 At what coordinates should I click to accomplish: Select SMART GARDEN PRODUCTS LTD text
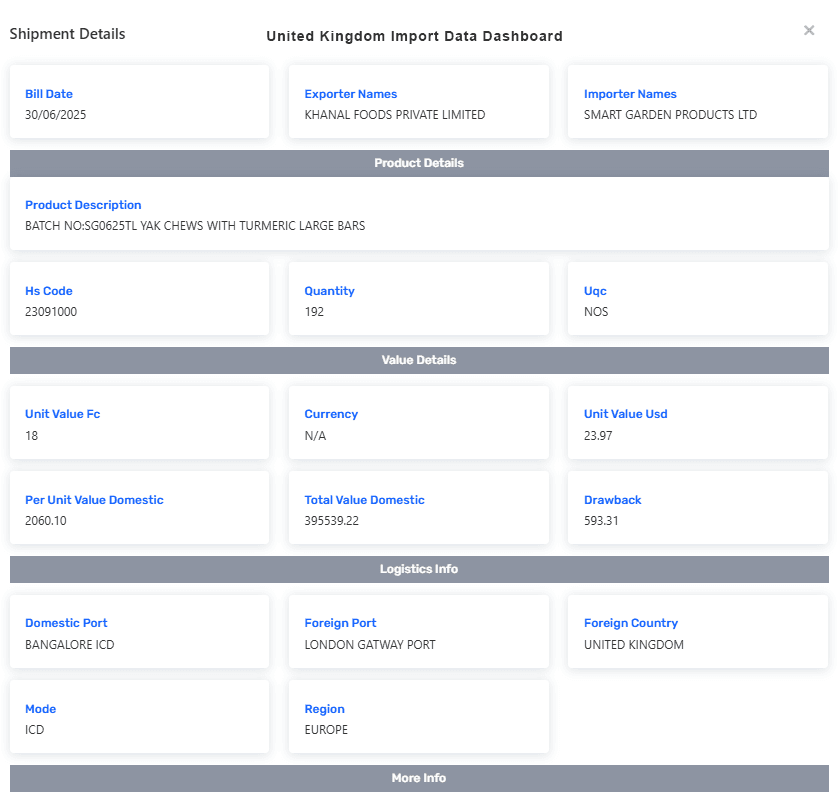tap(670, 114)
